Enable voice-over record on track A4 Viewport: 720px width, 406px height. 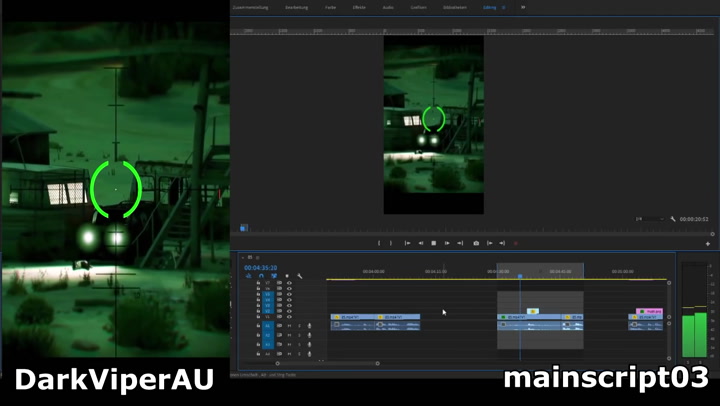click(x=309, y=354)
